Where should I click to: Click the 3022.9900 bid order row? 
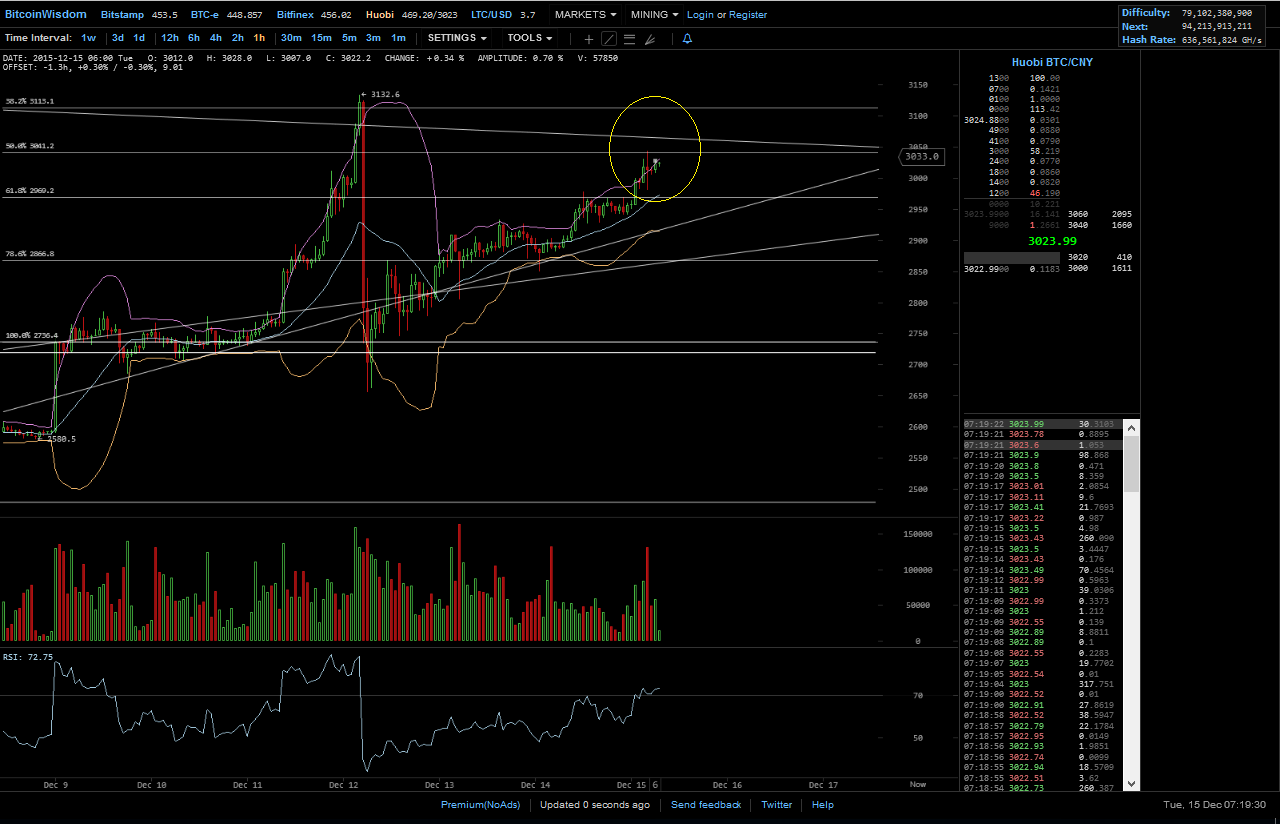coord(1011,269)
